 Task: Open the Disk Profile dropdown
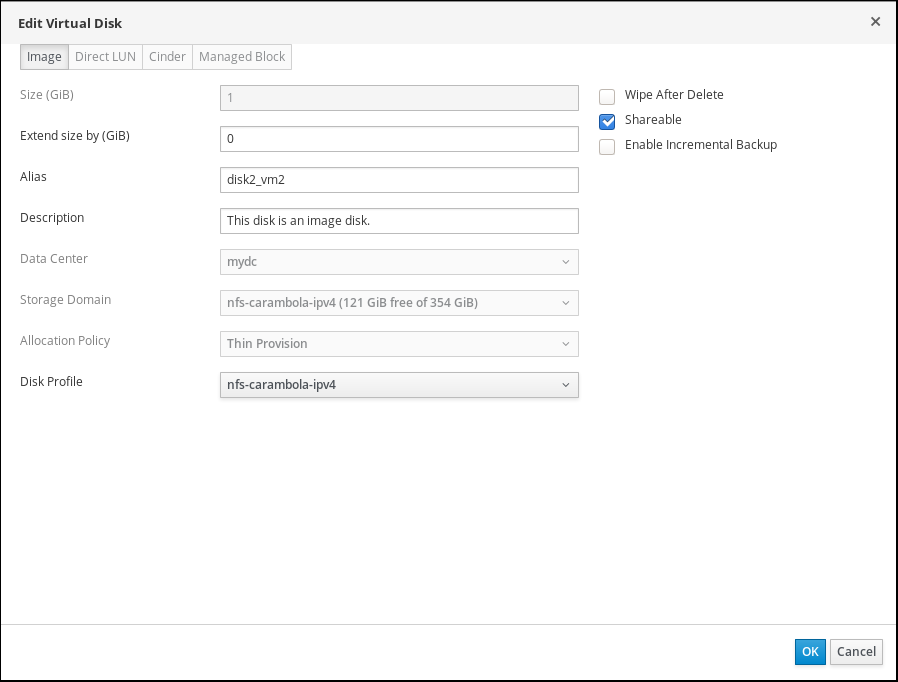coord(398,385)
